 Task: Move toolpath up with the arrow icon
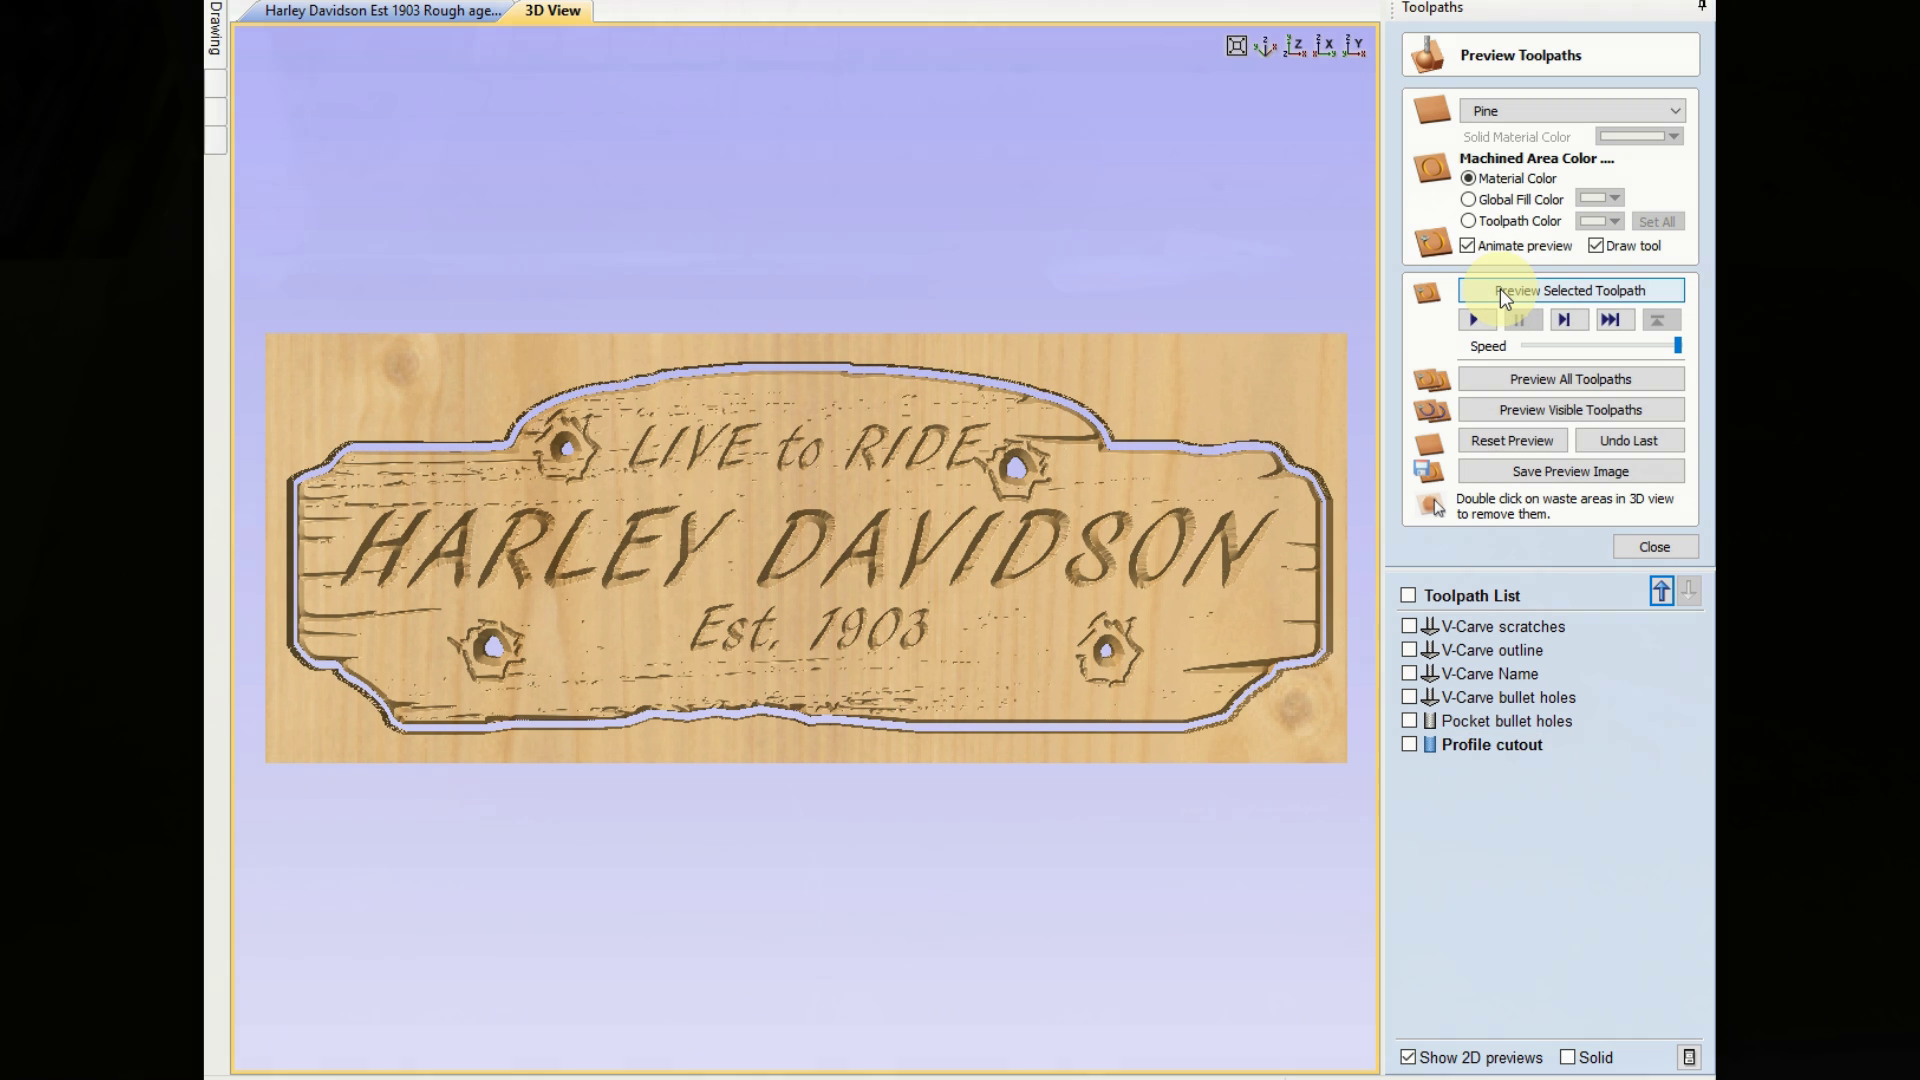click(x=1661, y=591)
